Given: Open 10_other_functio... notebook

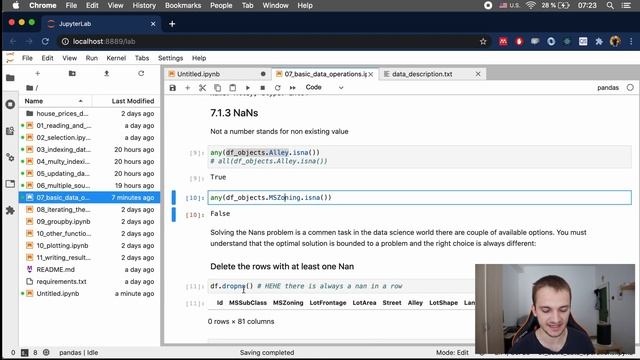Looking at the screenshot, I should click(89, 233).
